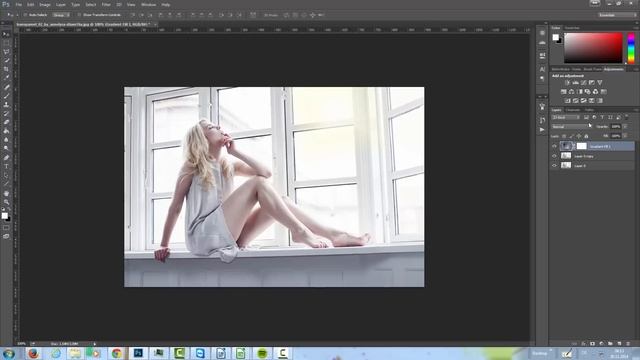640x360 pixels.
Task: Add a Channel Mixer adjustment
Action: (x=596, y=92)
